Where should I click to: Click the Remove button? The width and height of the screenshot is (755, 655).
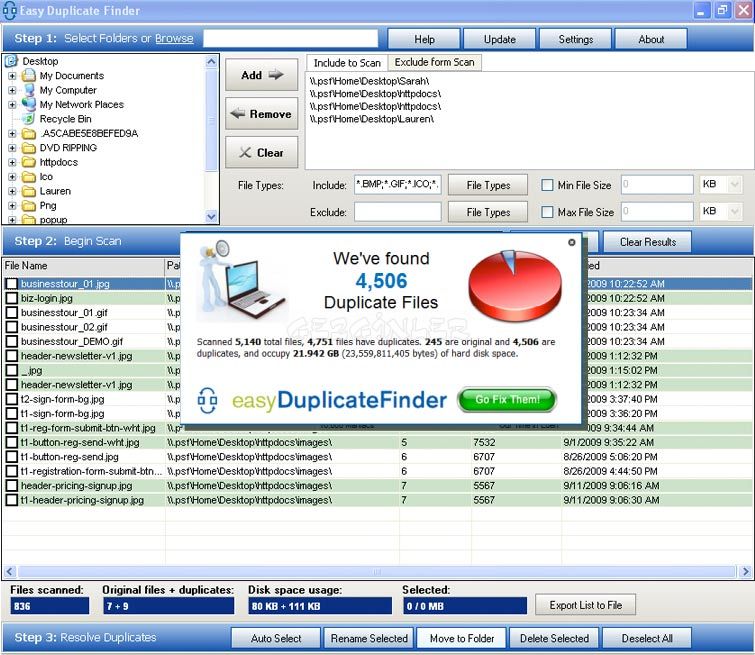[x=261, y=114]
